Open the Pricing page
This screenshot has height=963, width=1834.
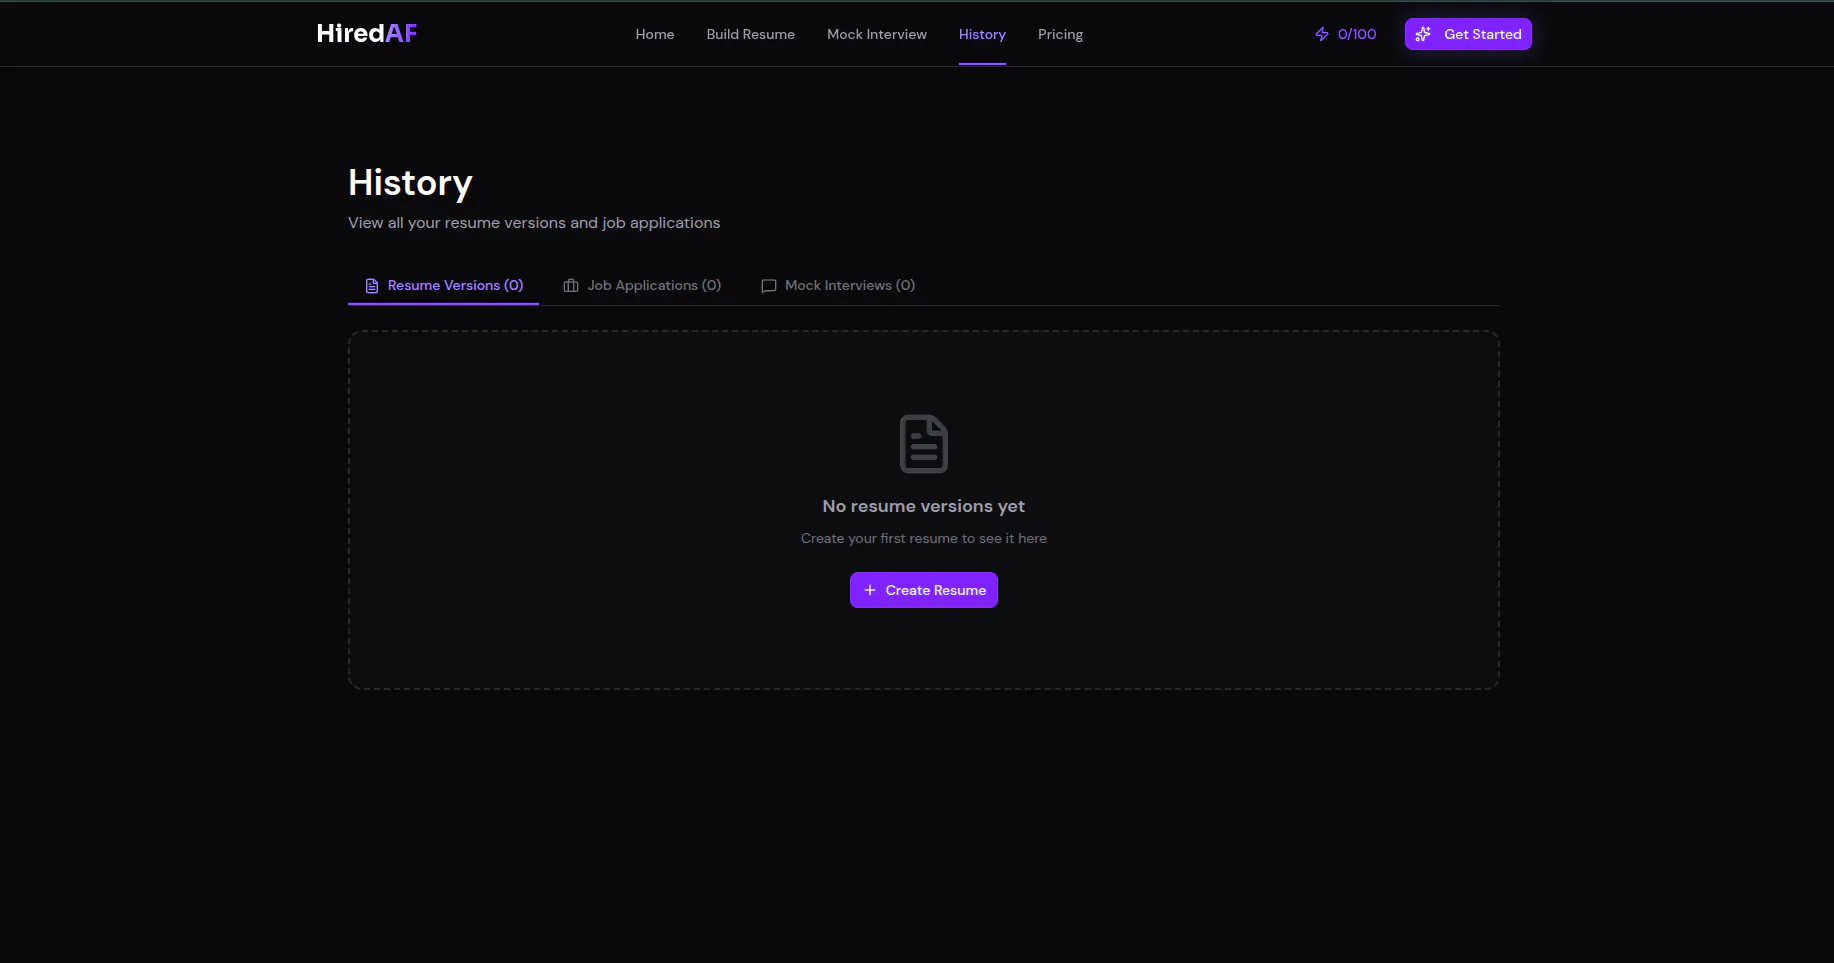pyautogui.click(x=1060, y=34)
